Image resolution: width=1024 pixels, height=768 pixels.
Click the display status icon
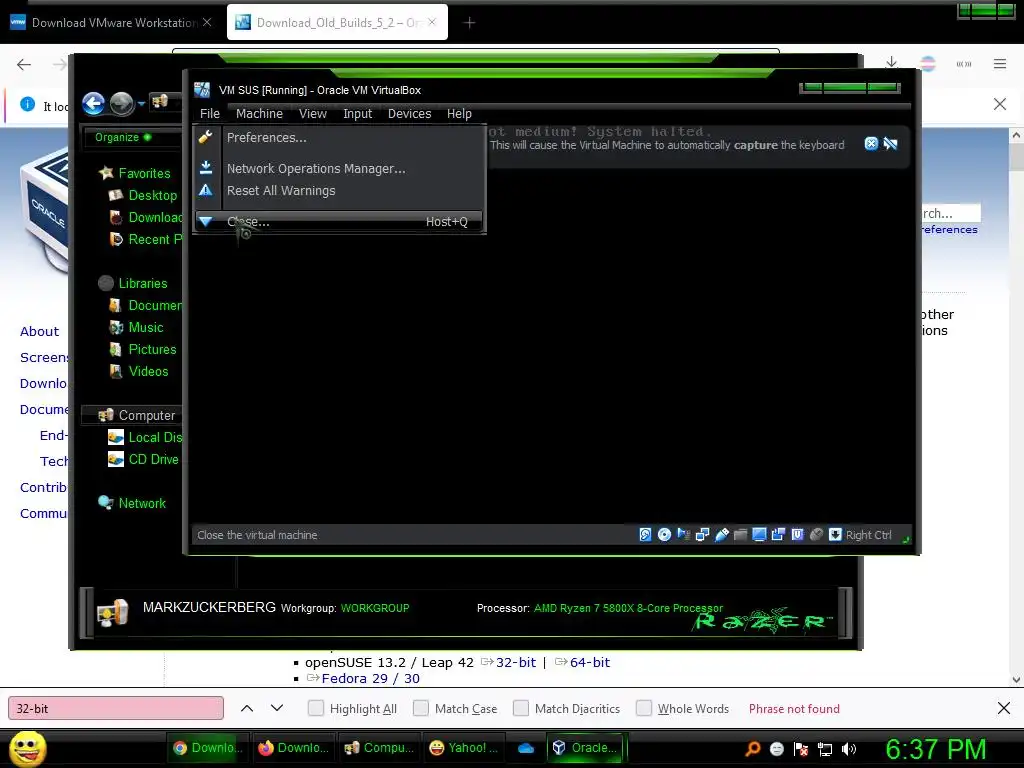click(759, 535)
